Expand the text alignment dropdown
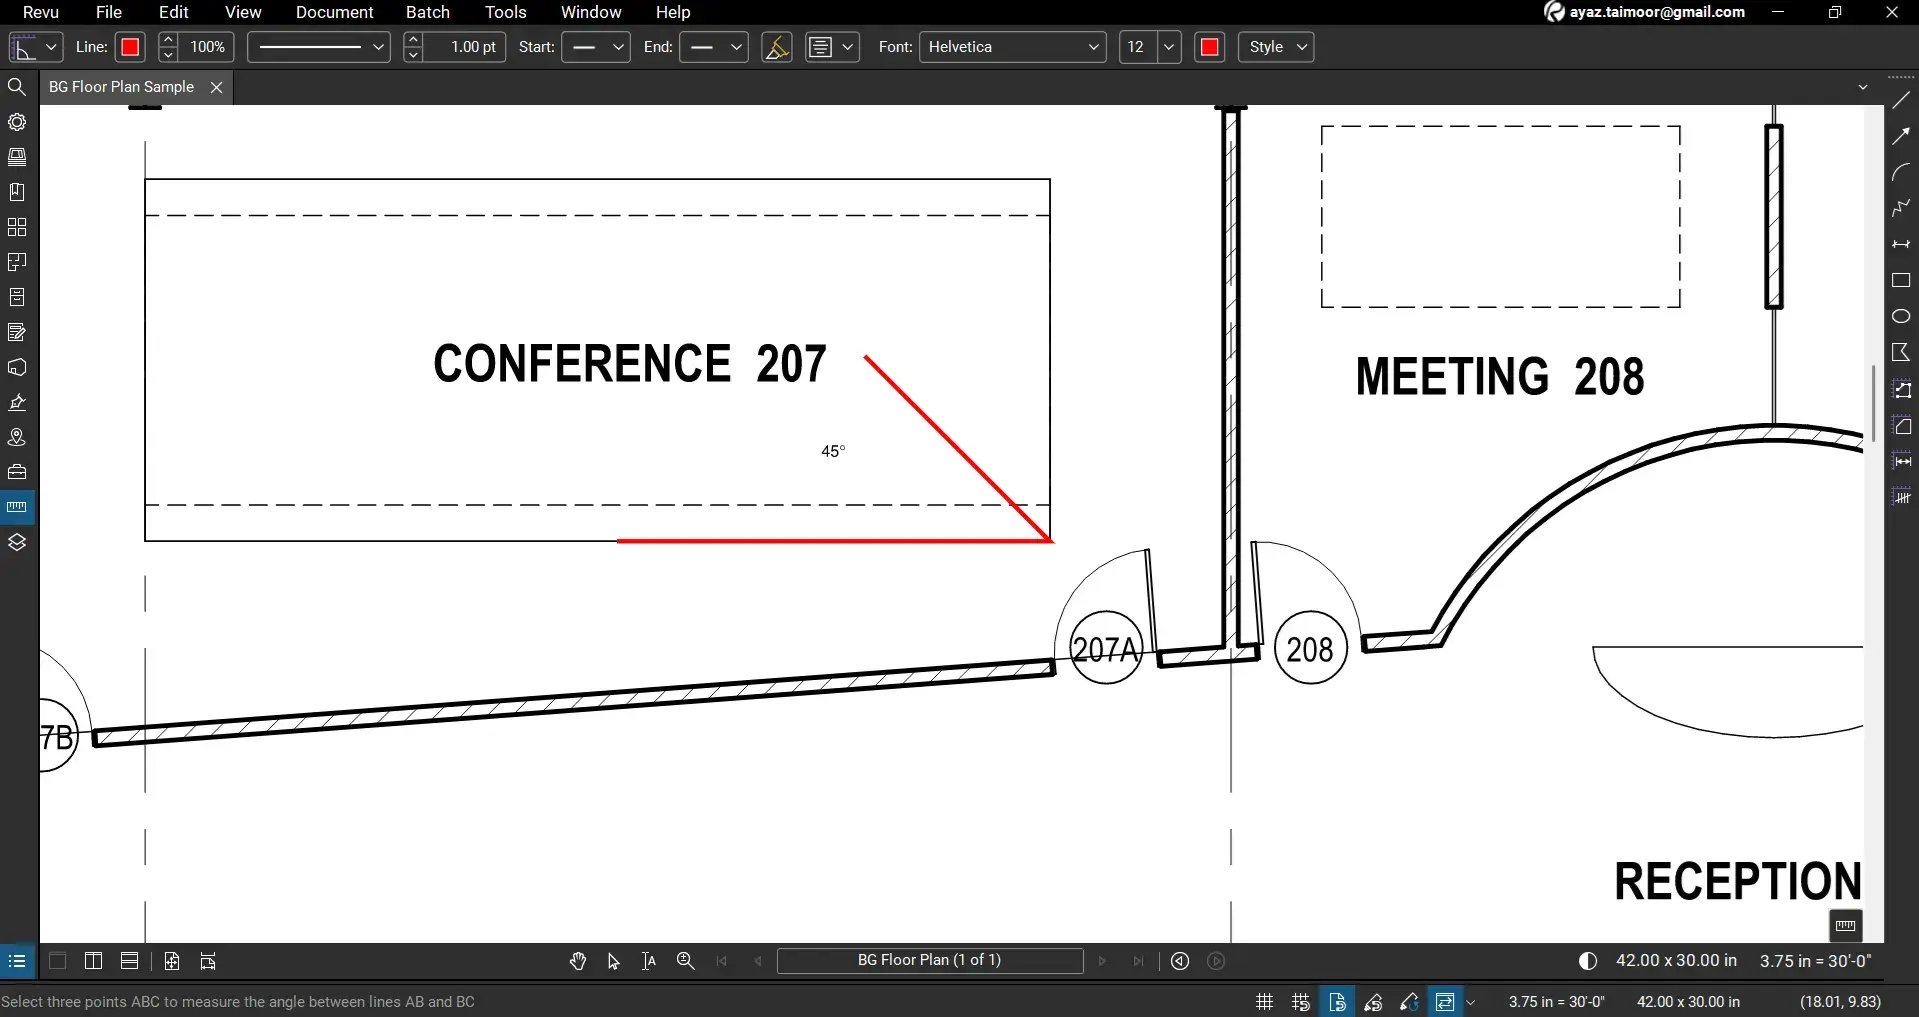 pos(848,47)
